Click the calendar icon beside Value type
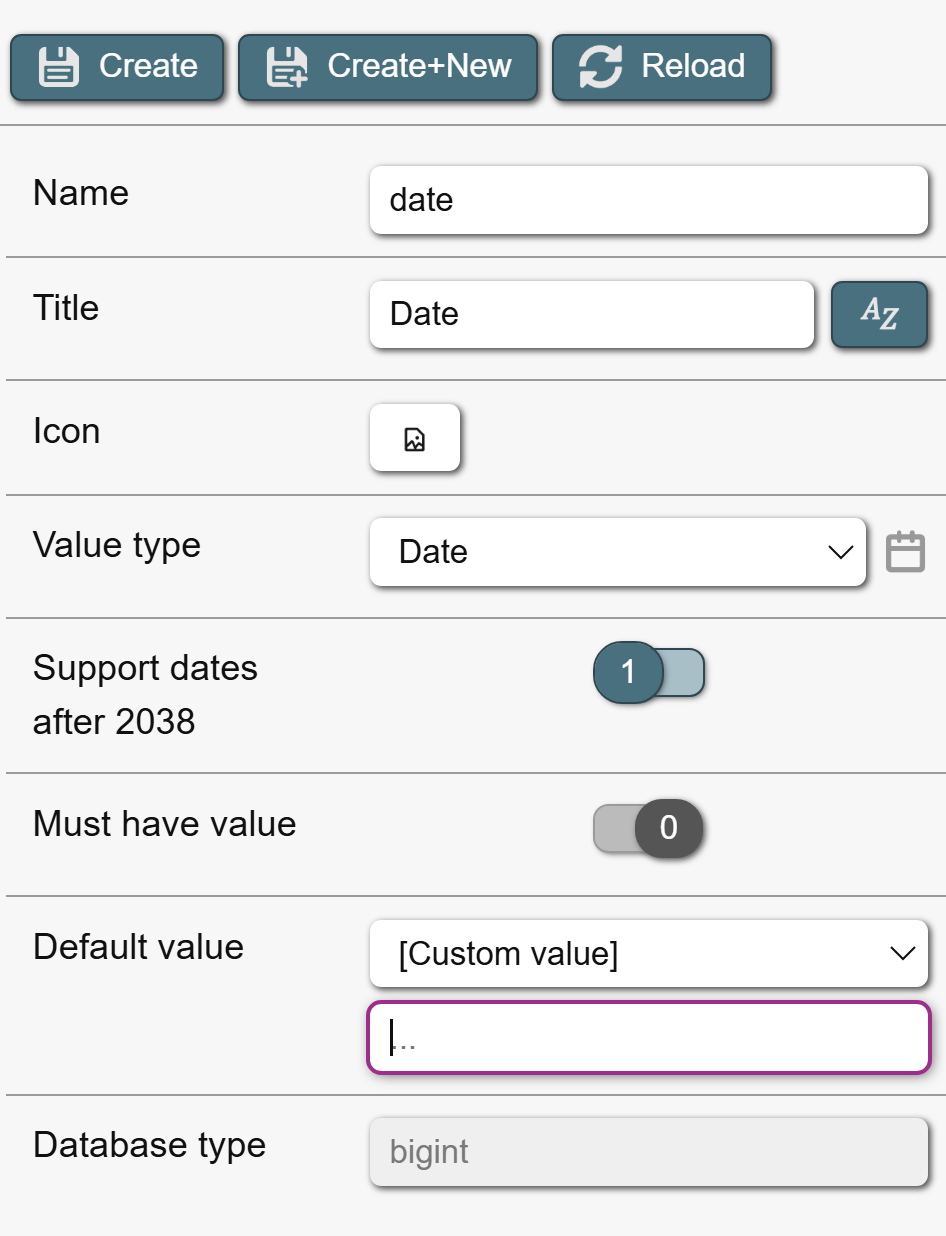Image resolution: width=946 pixels, height=1236 pixels. coord(906,552)
